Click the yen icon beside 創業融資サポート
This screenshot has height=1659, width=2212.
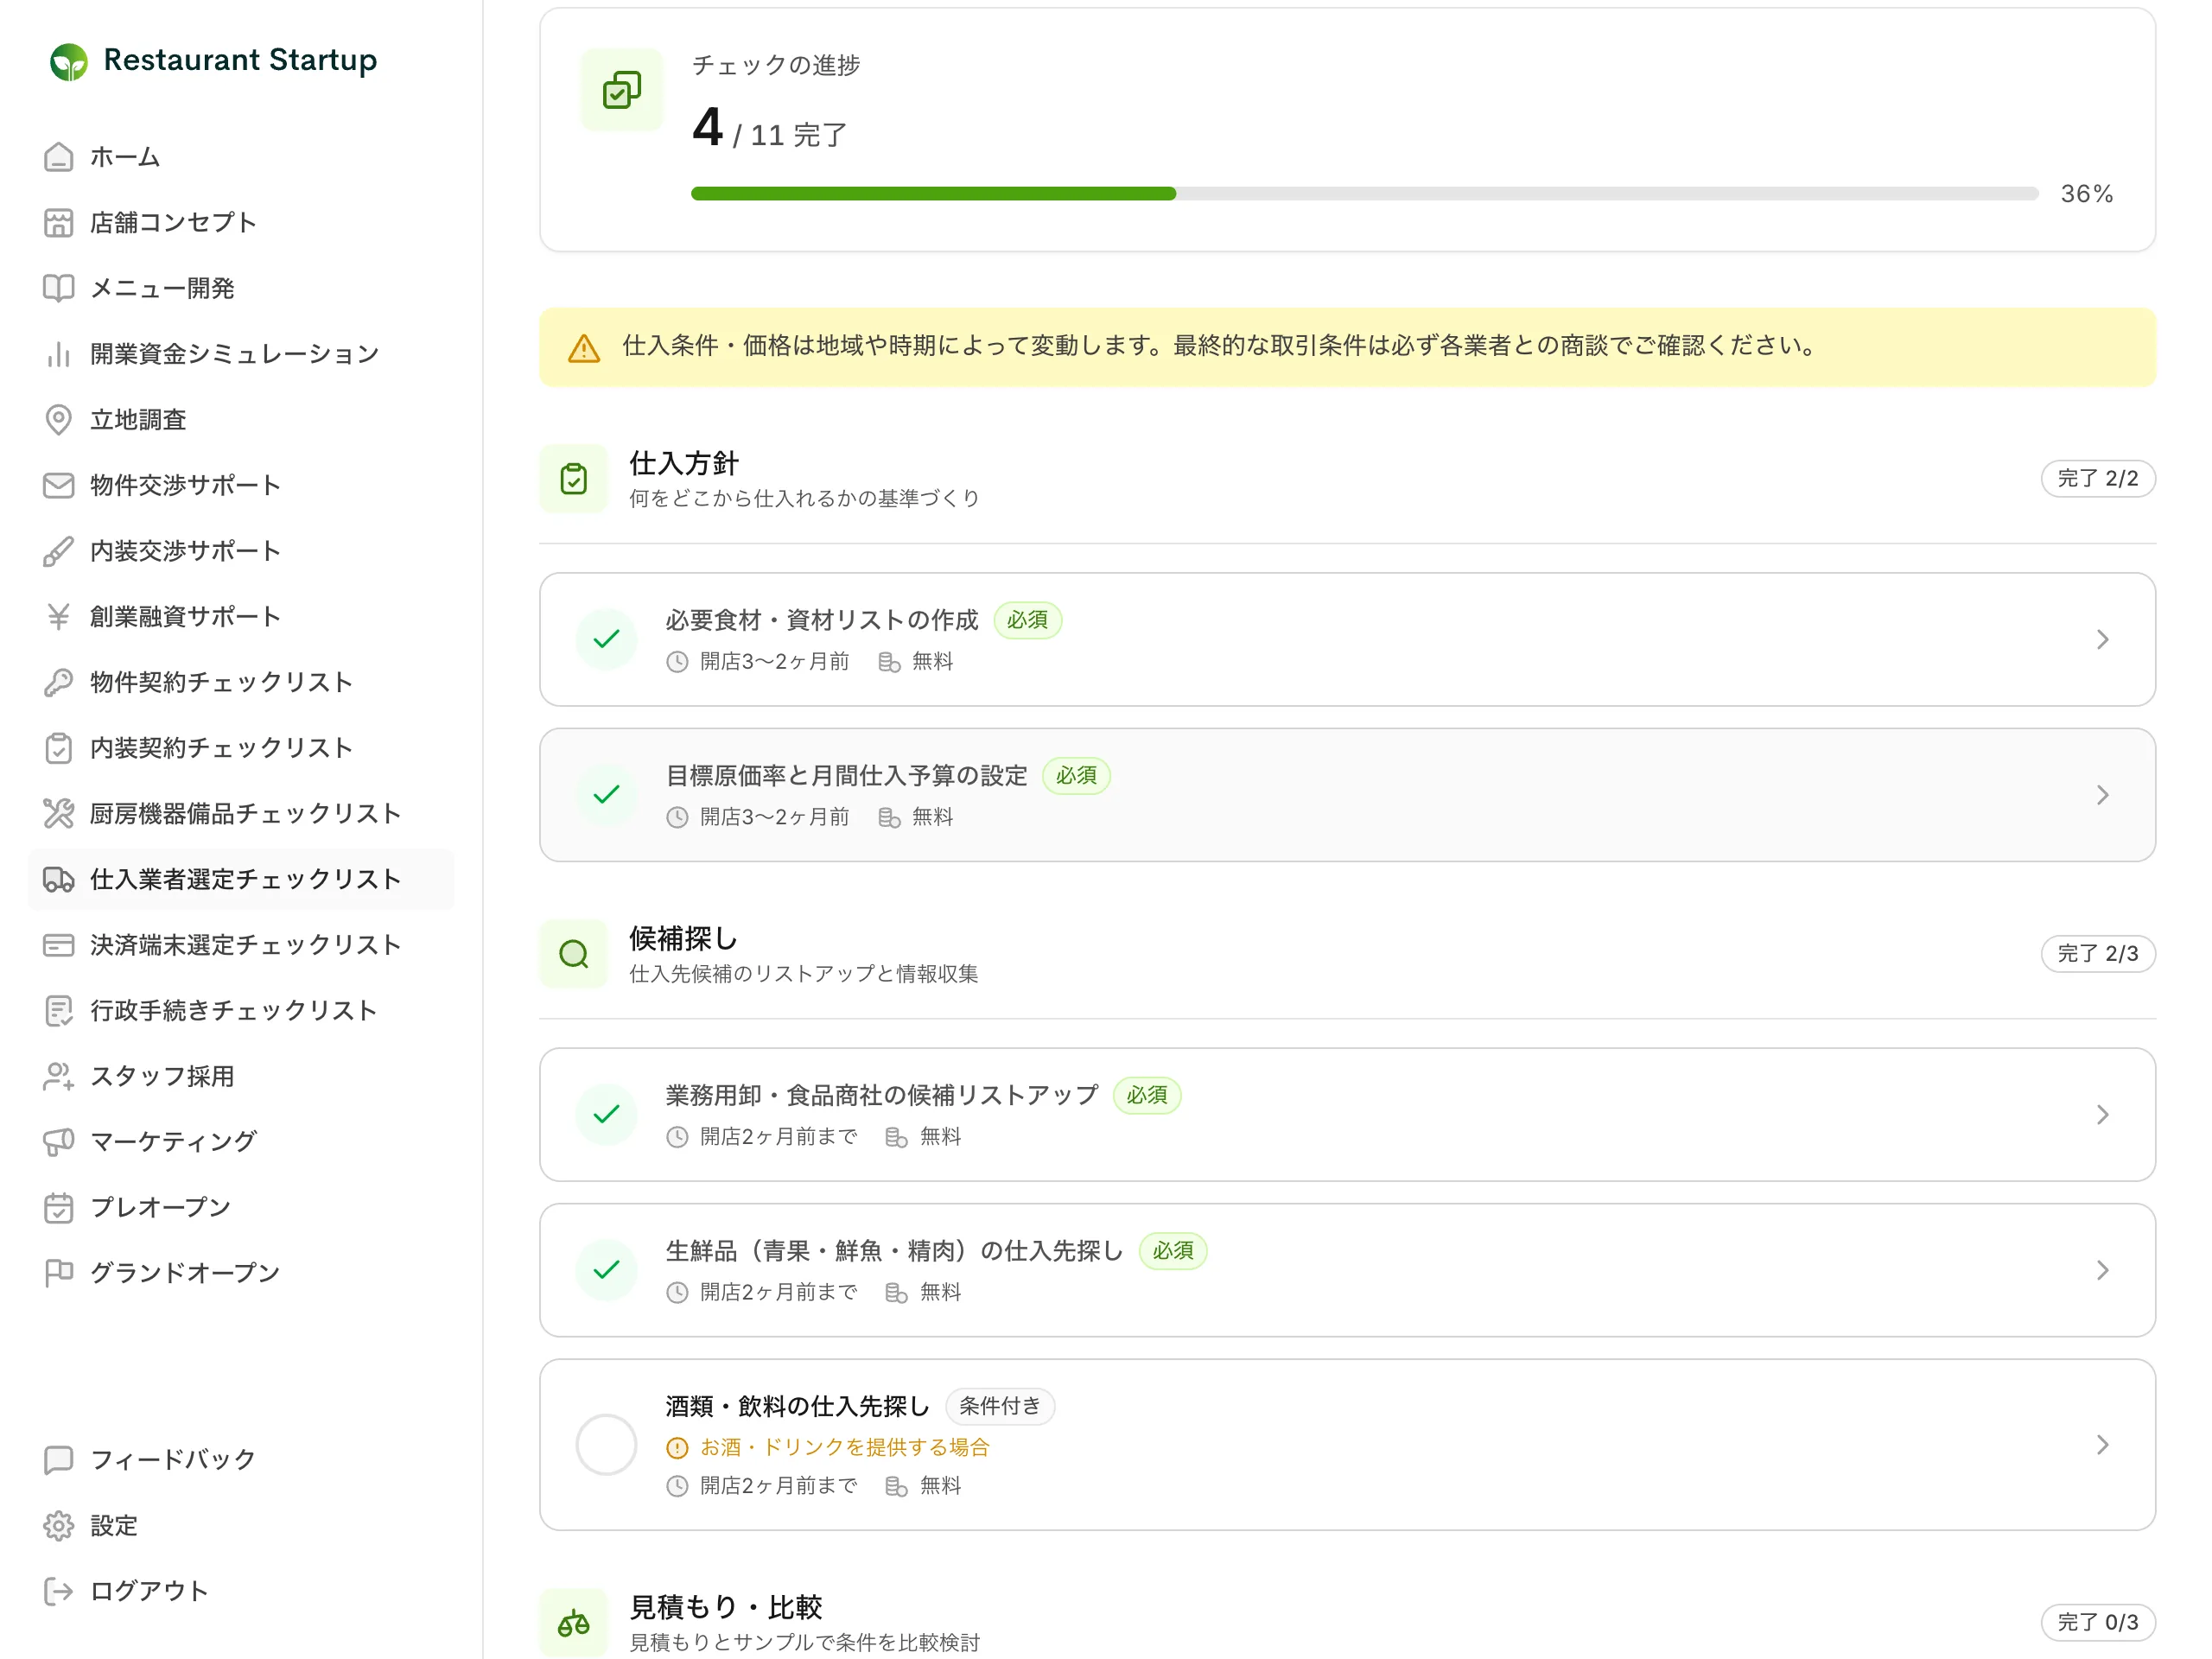(x=59, y=617)
